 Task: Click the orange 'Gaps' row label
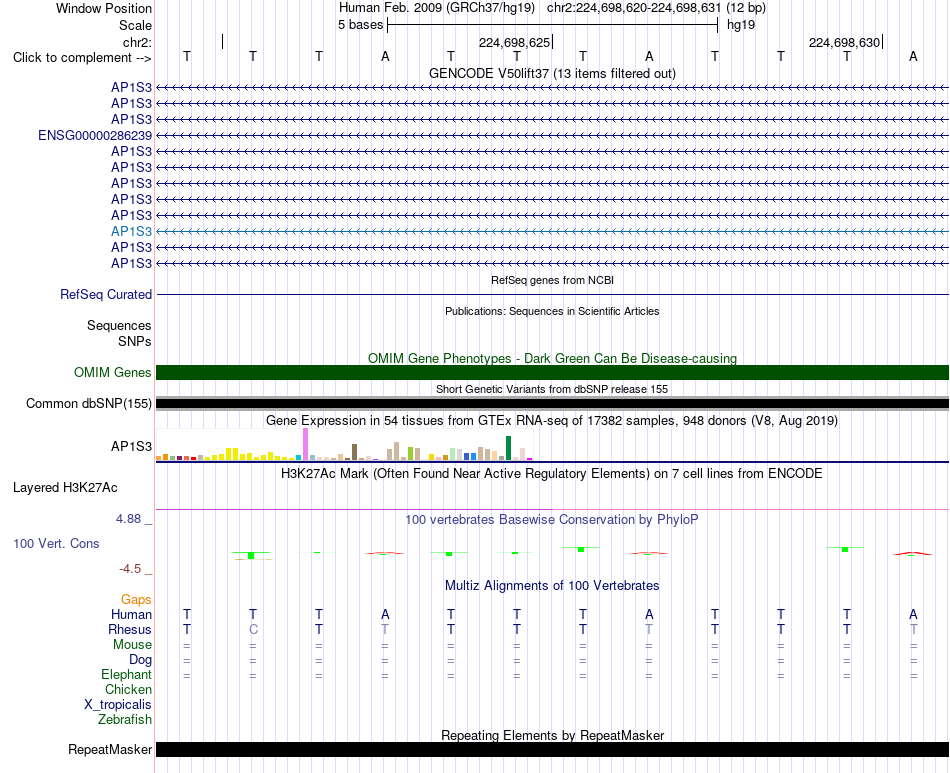coord(136,600)
